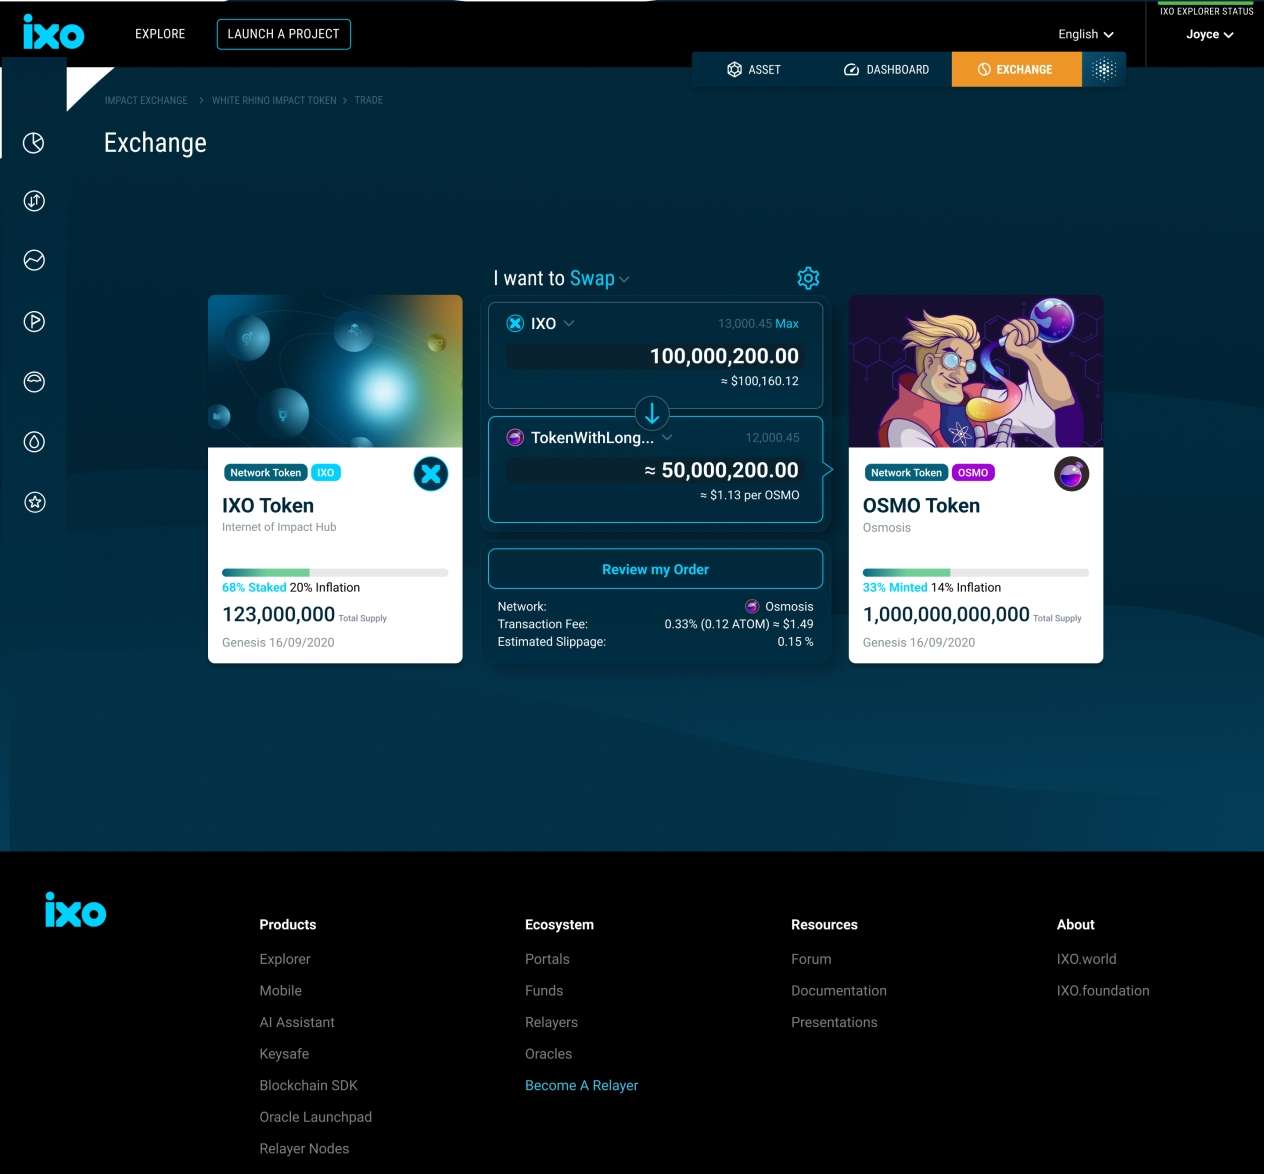Open the IXO token selector dropdown

[x=541, y=323]
